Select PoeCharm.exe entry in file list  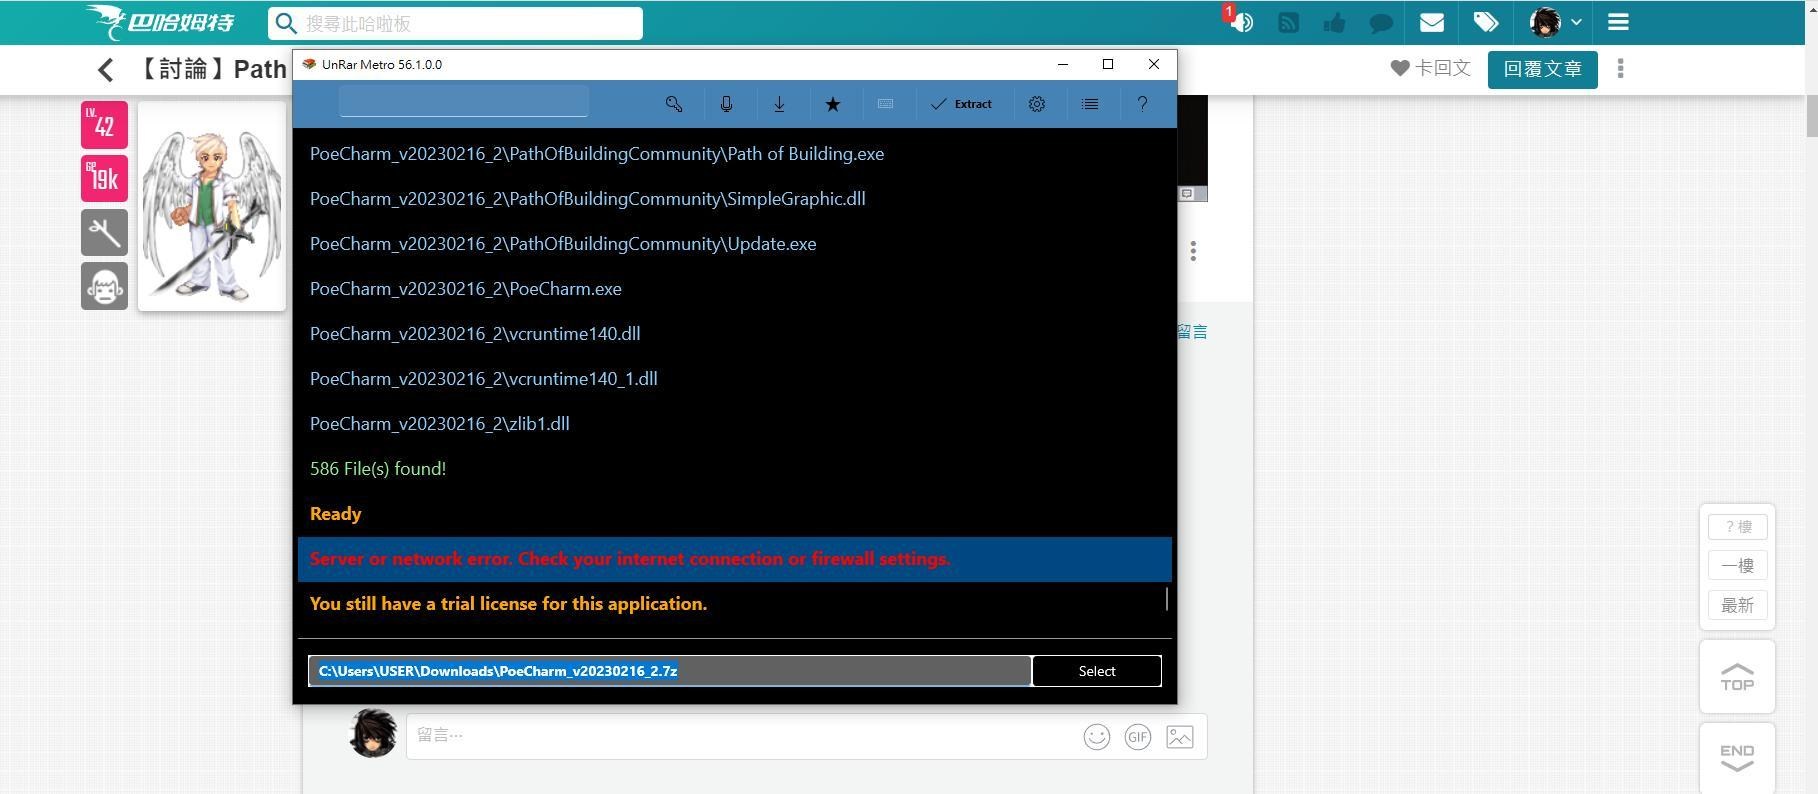466,289
